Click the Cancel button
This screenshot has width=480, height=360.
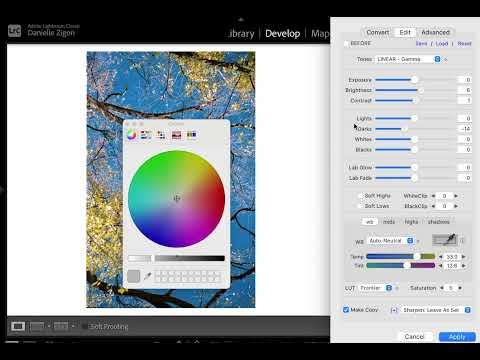point(414,337)
